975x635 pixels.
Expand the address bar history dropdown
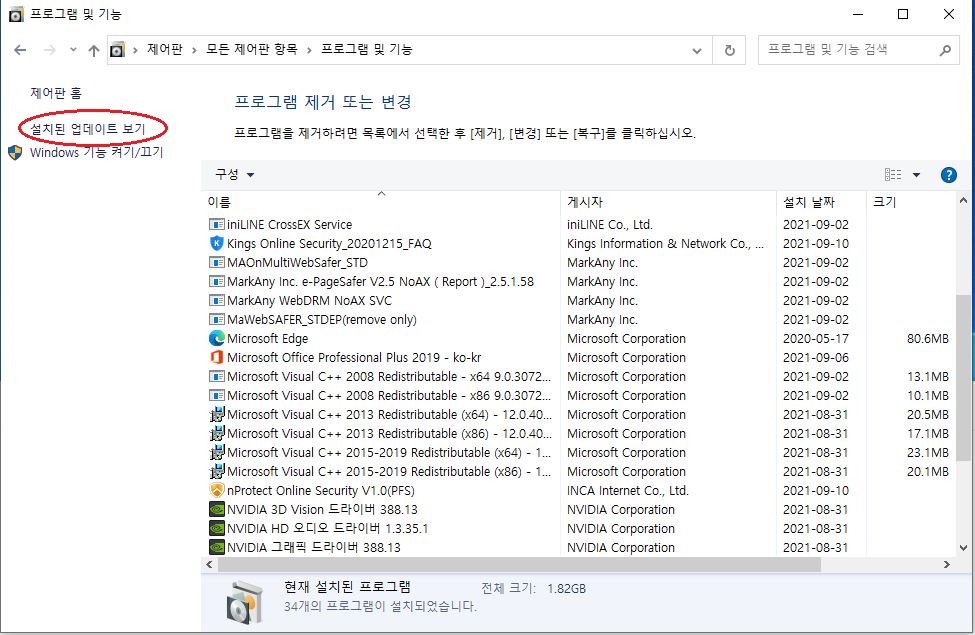click(x=696, y=50)
